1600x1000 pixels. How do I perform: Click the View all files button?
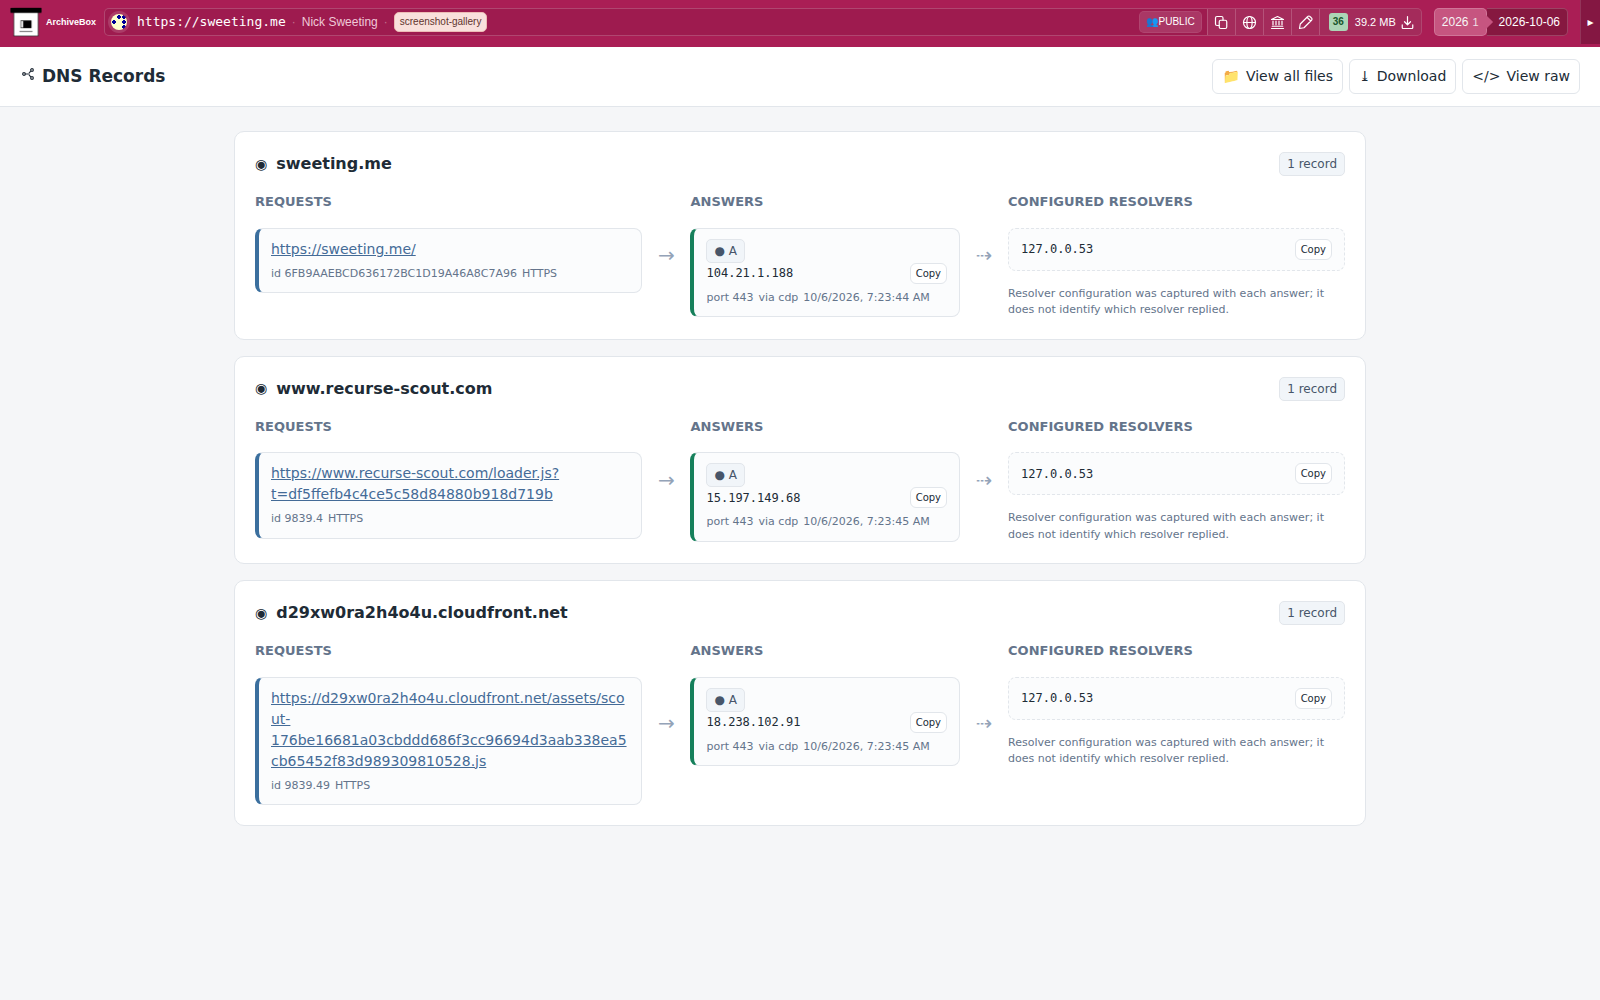1277,76
